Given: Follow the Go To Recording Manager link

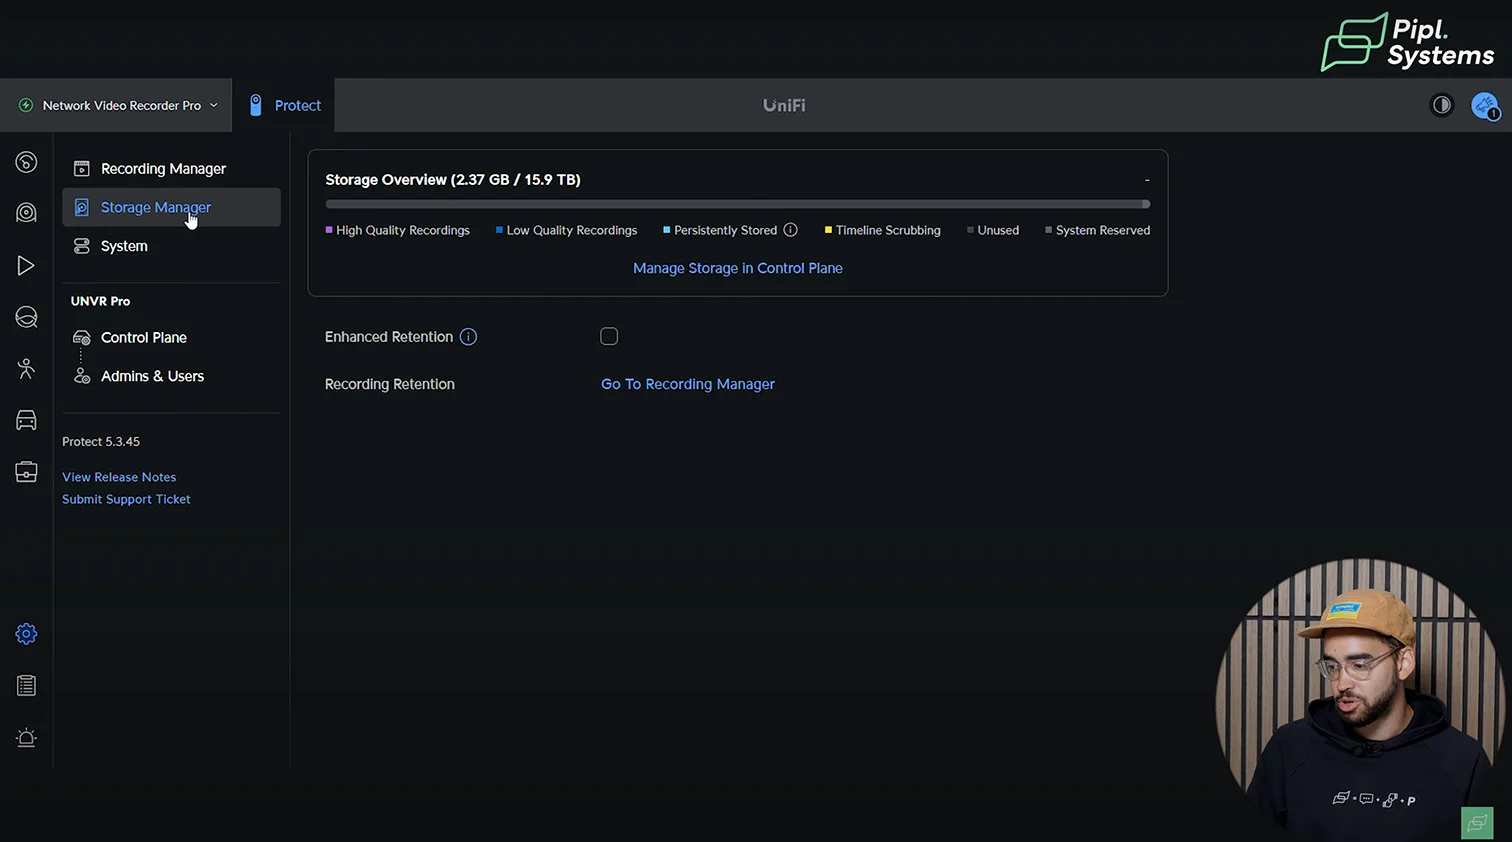Looking at the screenshot, I should [688, 384].
